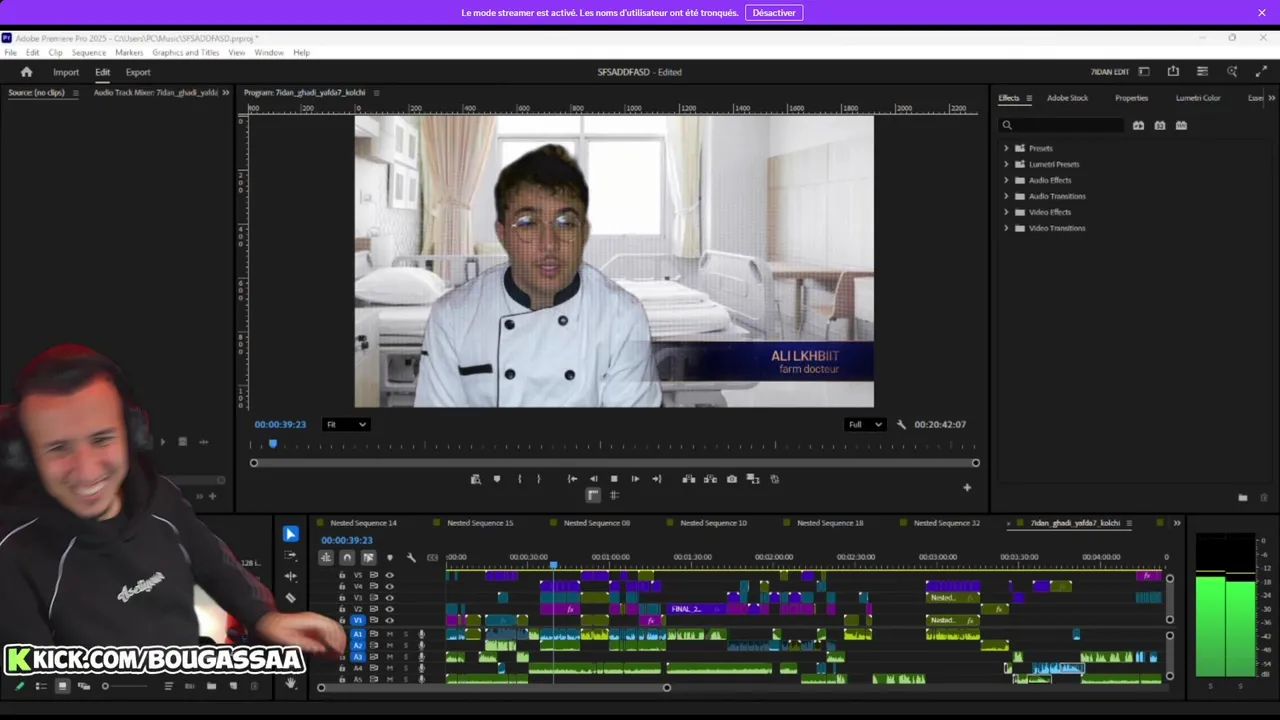
Task: Expand the Lumetri Presets folder
Action: tap(1006, 164)
